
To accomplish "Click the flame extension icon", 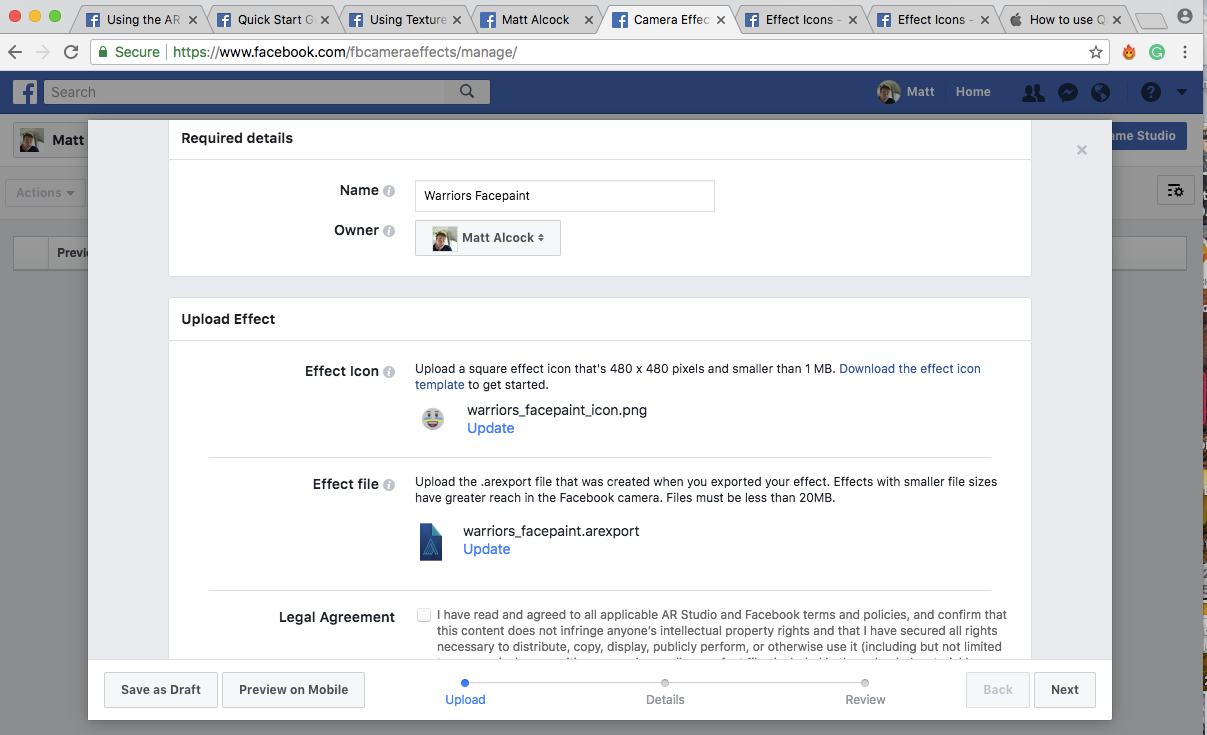I will (x=1129, y=52).
